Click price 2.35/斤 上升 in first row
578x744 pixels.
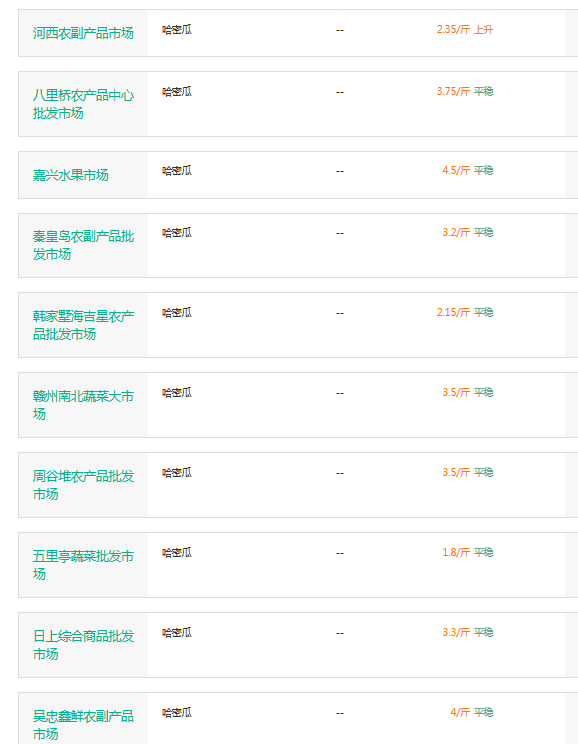pos(465,29)
